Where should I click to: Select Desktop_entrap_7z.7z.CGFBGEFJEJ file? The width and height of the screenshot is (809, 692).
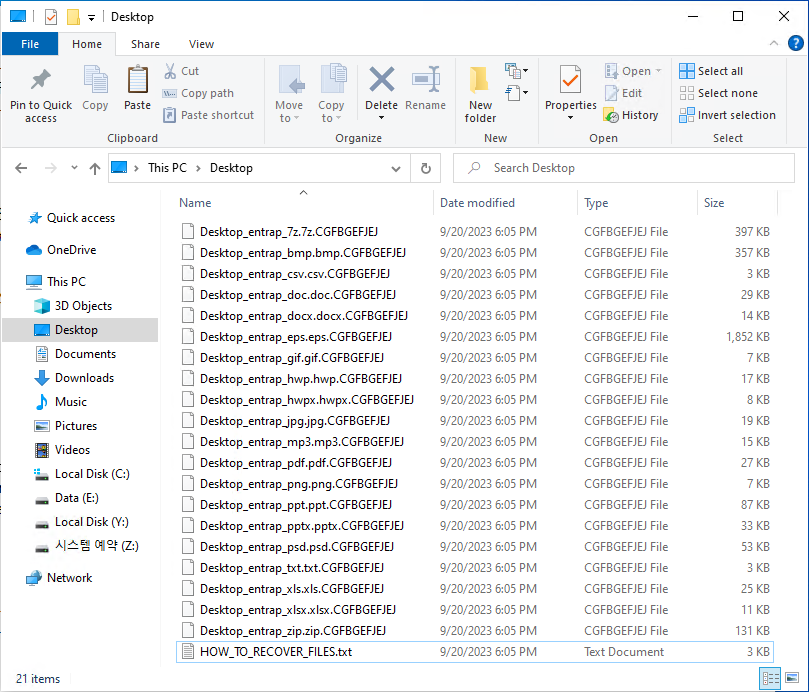tap(475, 232)
